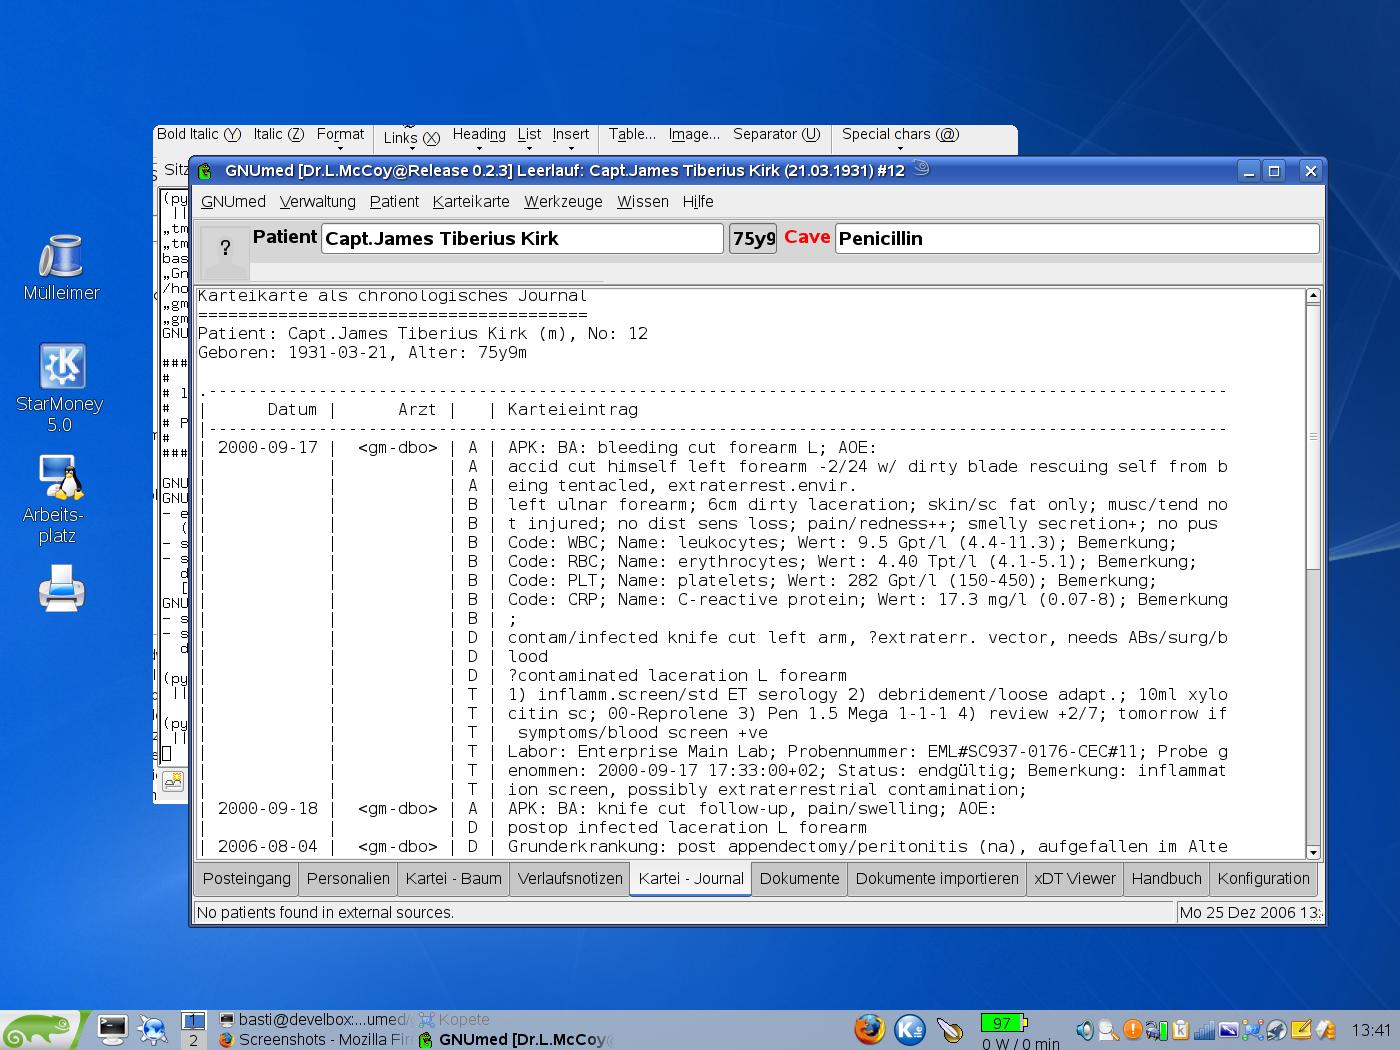Expand the Heading dropdown in background toolbar
This screenshot has height=1050, width=1400.
click(x=479, y=139)
